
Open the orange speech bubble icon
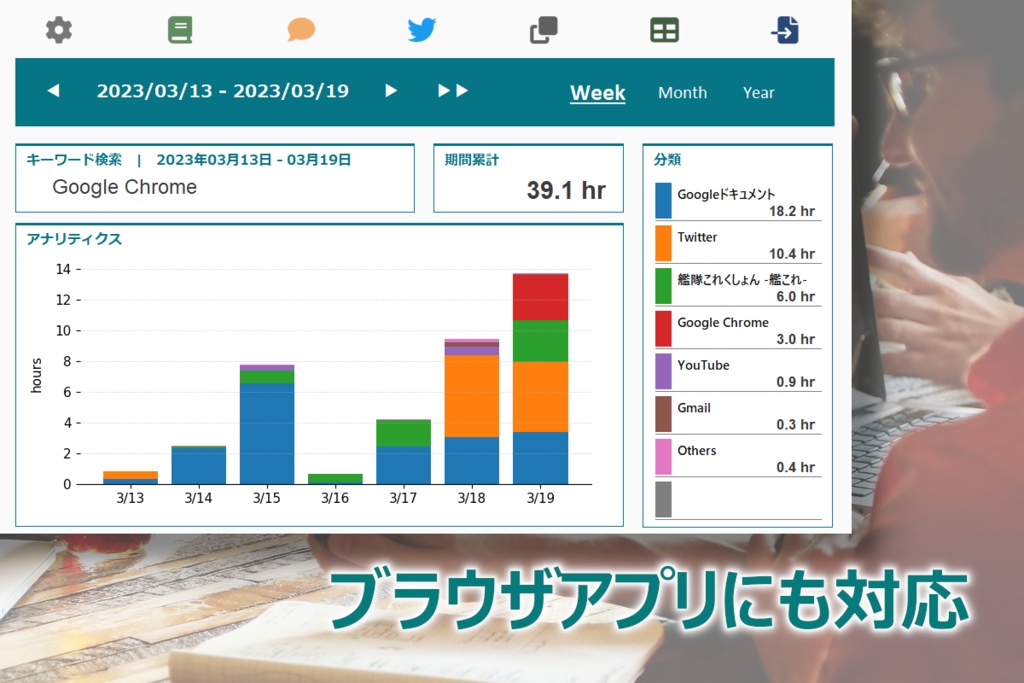tap(301, 30)
